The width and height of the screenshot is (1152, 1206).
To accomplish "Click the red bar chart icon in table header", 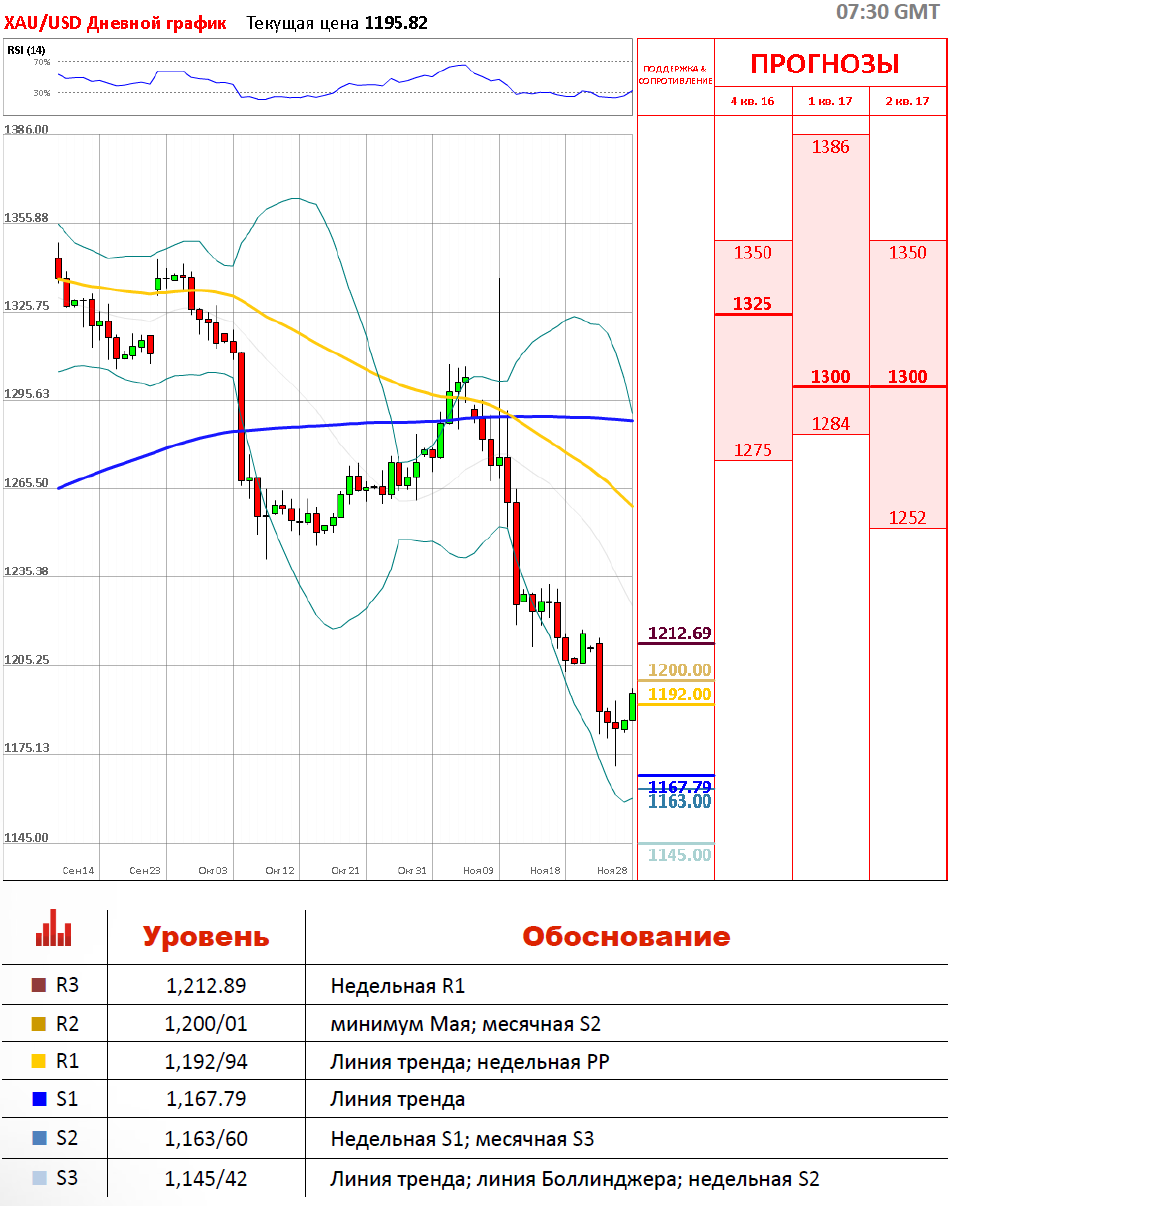I will click(x=53, y=929).
